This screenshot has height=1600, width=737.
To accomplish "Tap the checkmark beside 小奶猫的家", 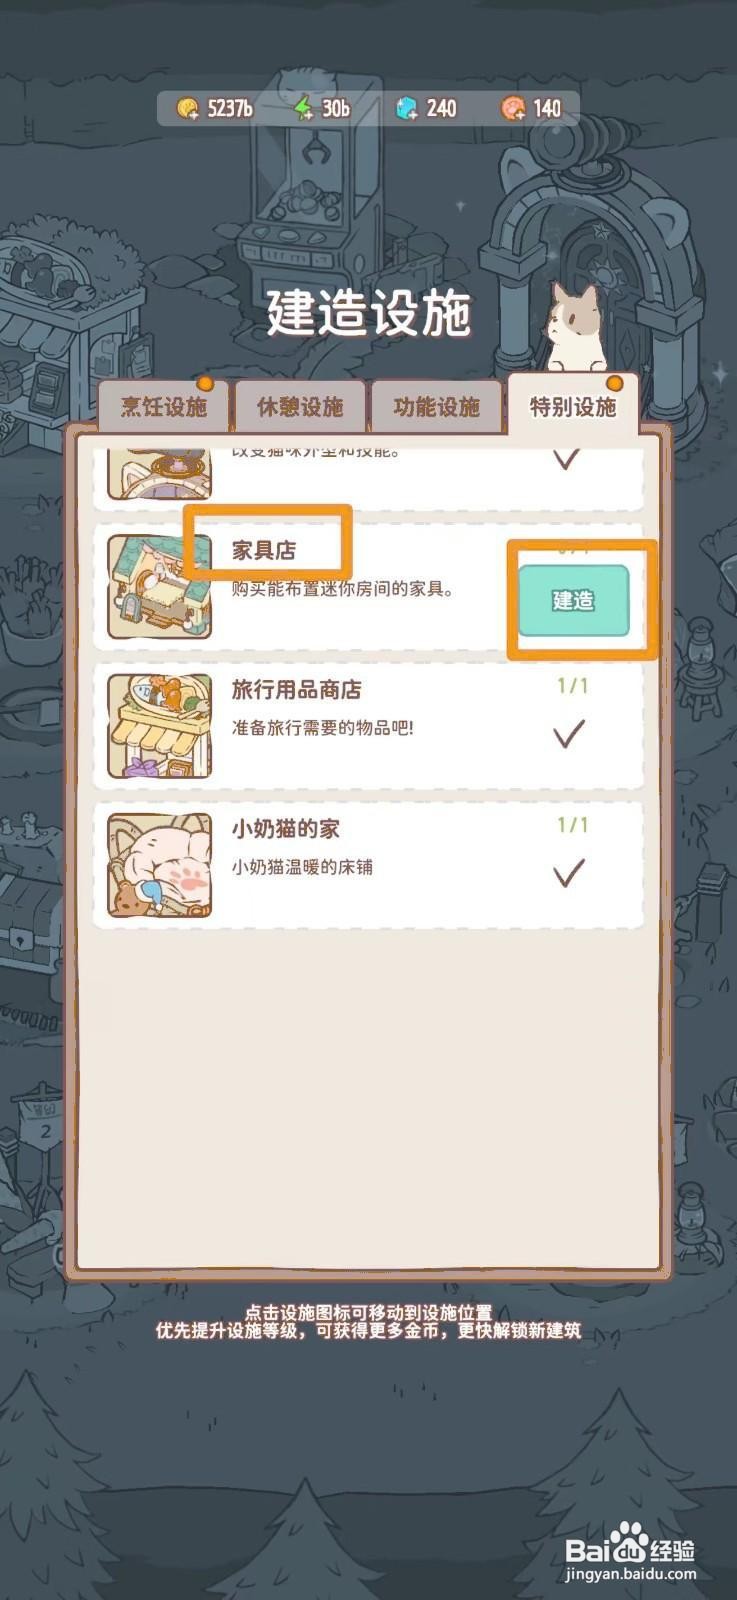I will tap(569, 874).
